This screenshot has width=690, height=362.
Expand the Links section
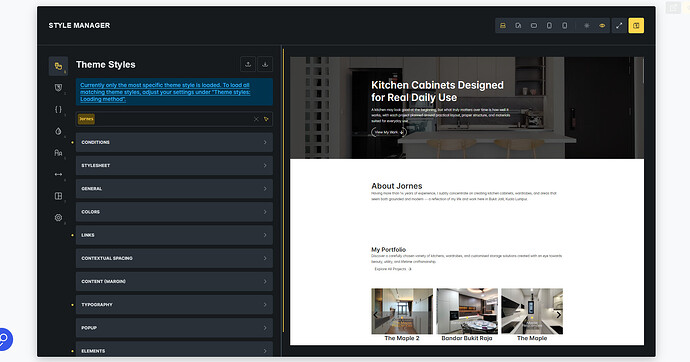[x=174, y=235]
